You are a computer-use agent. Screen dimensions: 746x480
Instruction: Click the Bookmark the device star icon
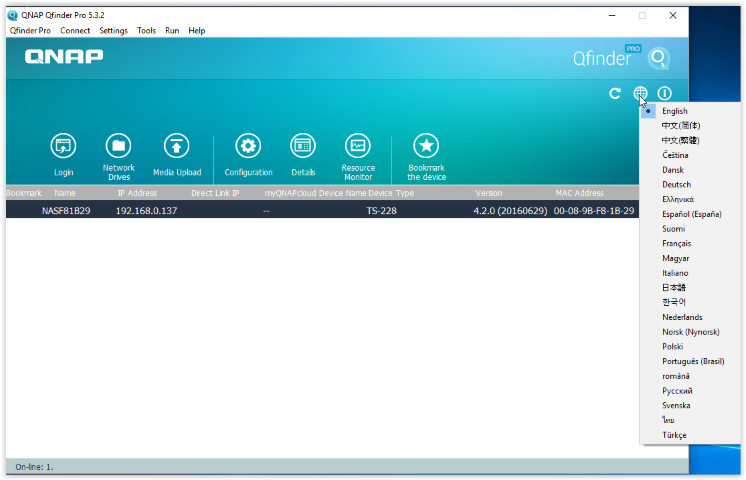coord(426,146)
